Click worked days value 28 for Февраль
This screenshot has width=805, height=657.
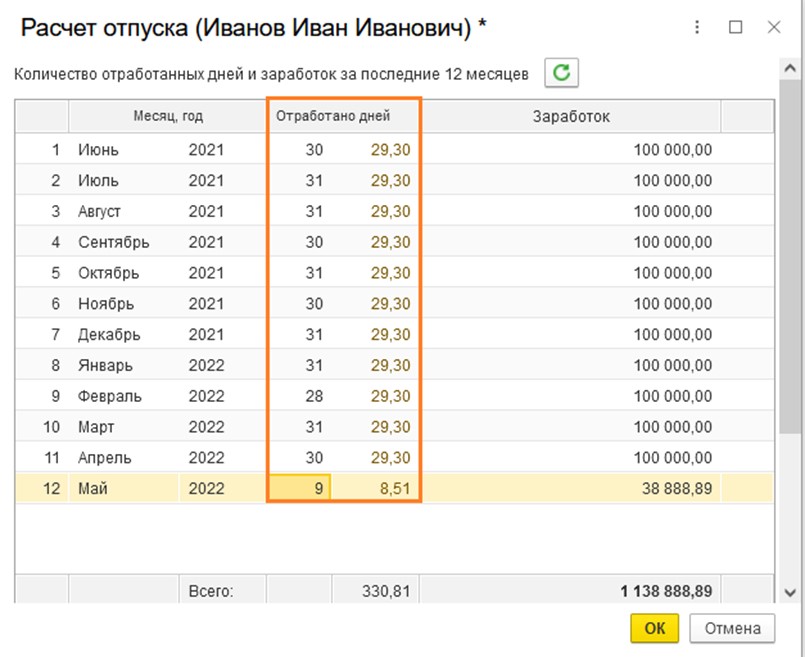(314, 396)
